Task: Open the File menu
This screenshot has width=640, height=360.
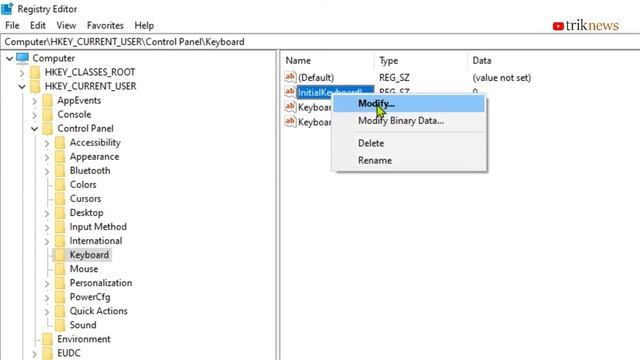Action: [x=12, y=25]
